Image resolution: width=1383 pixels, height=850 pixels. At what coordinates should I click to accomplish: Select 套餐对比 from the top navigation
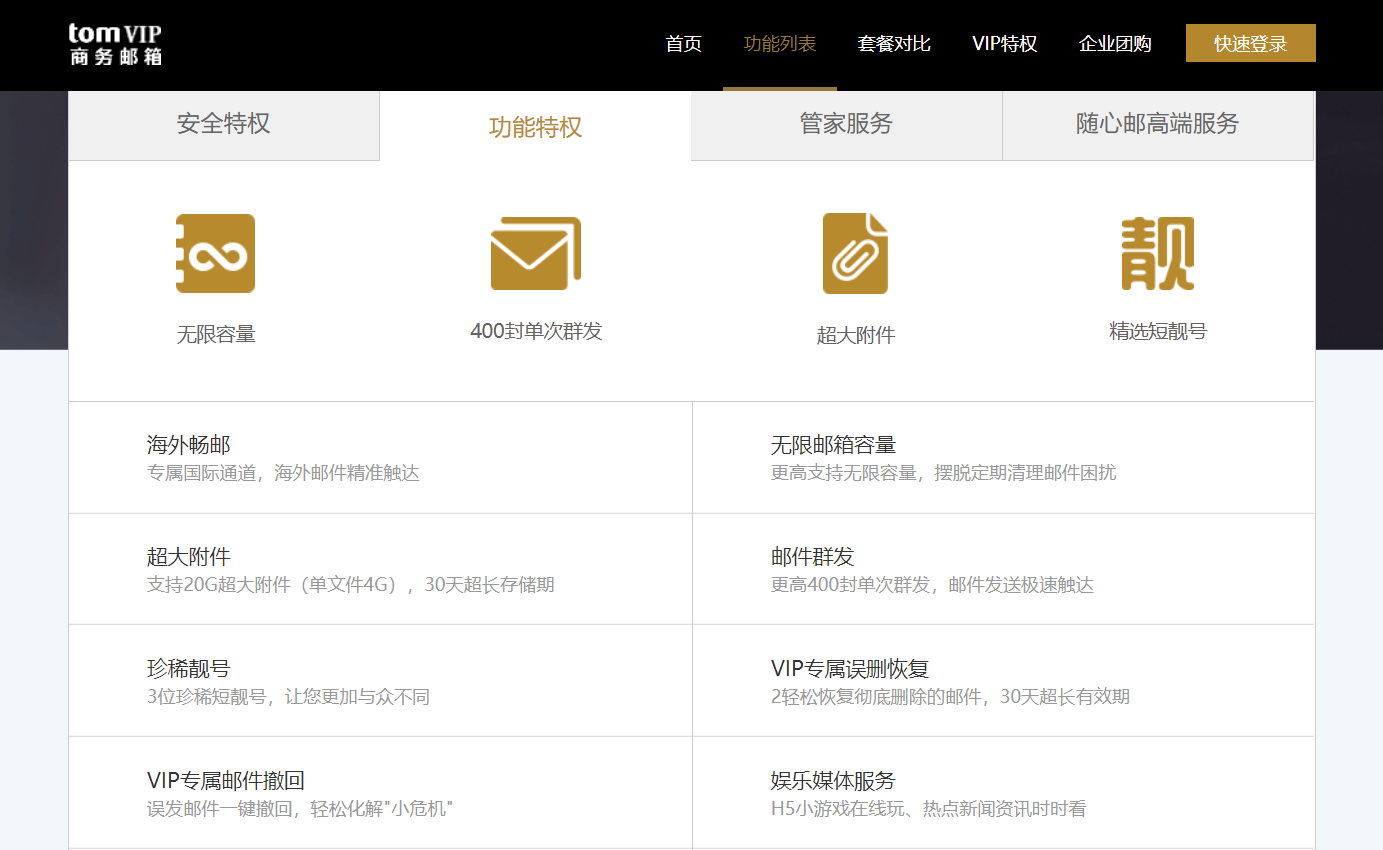[893, 44]
